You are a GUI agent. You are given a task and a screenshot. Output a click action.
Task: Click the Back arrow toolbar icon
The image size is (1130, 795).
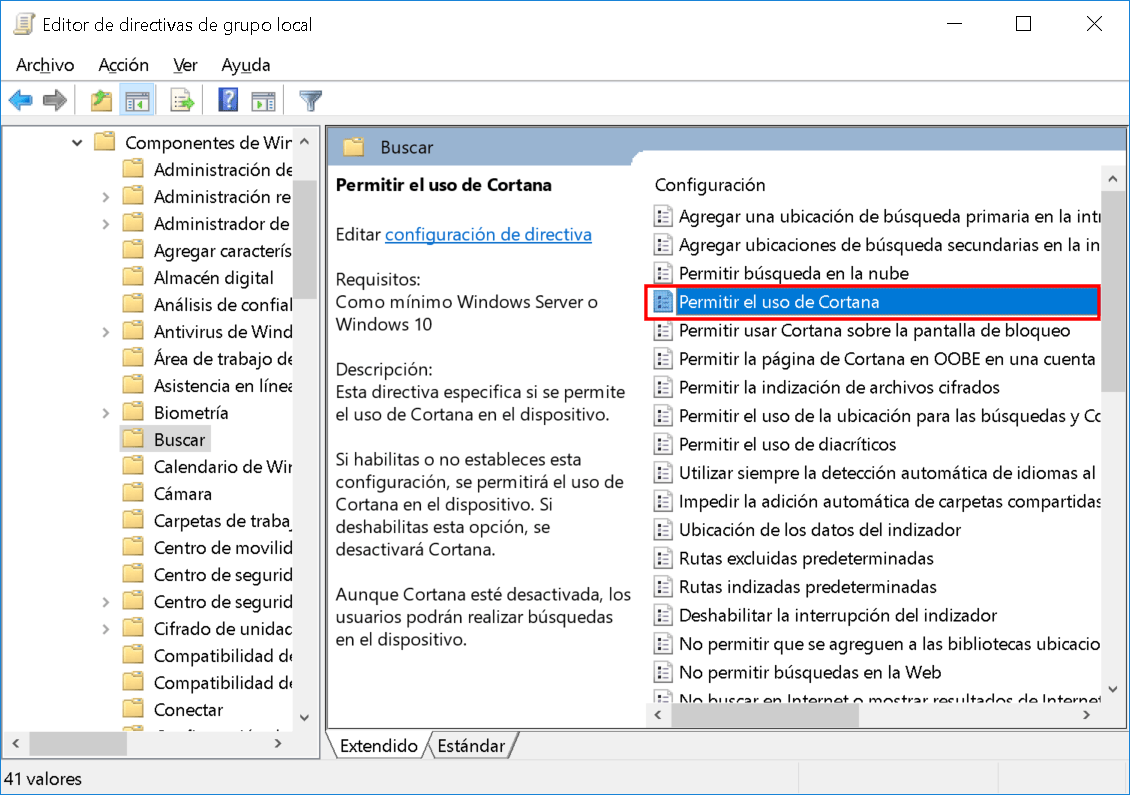[21, 100]
